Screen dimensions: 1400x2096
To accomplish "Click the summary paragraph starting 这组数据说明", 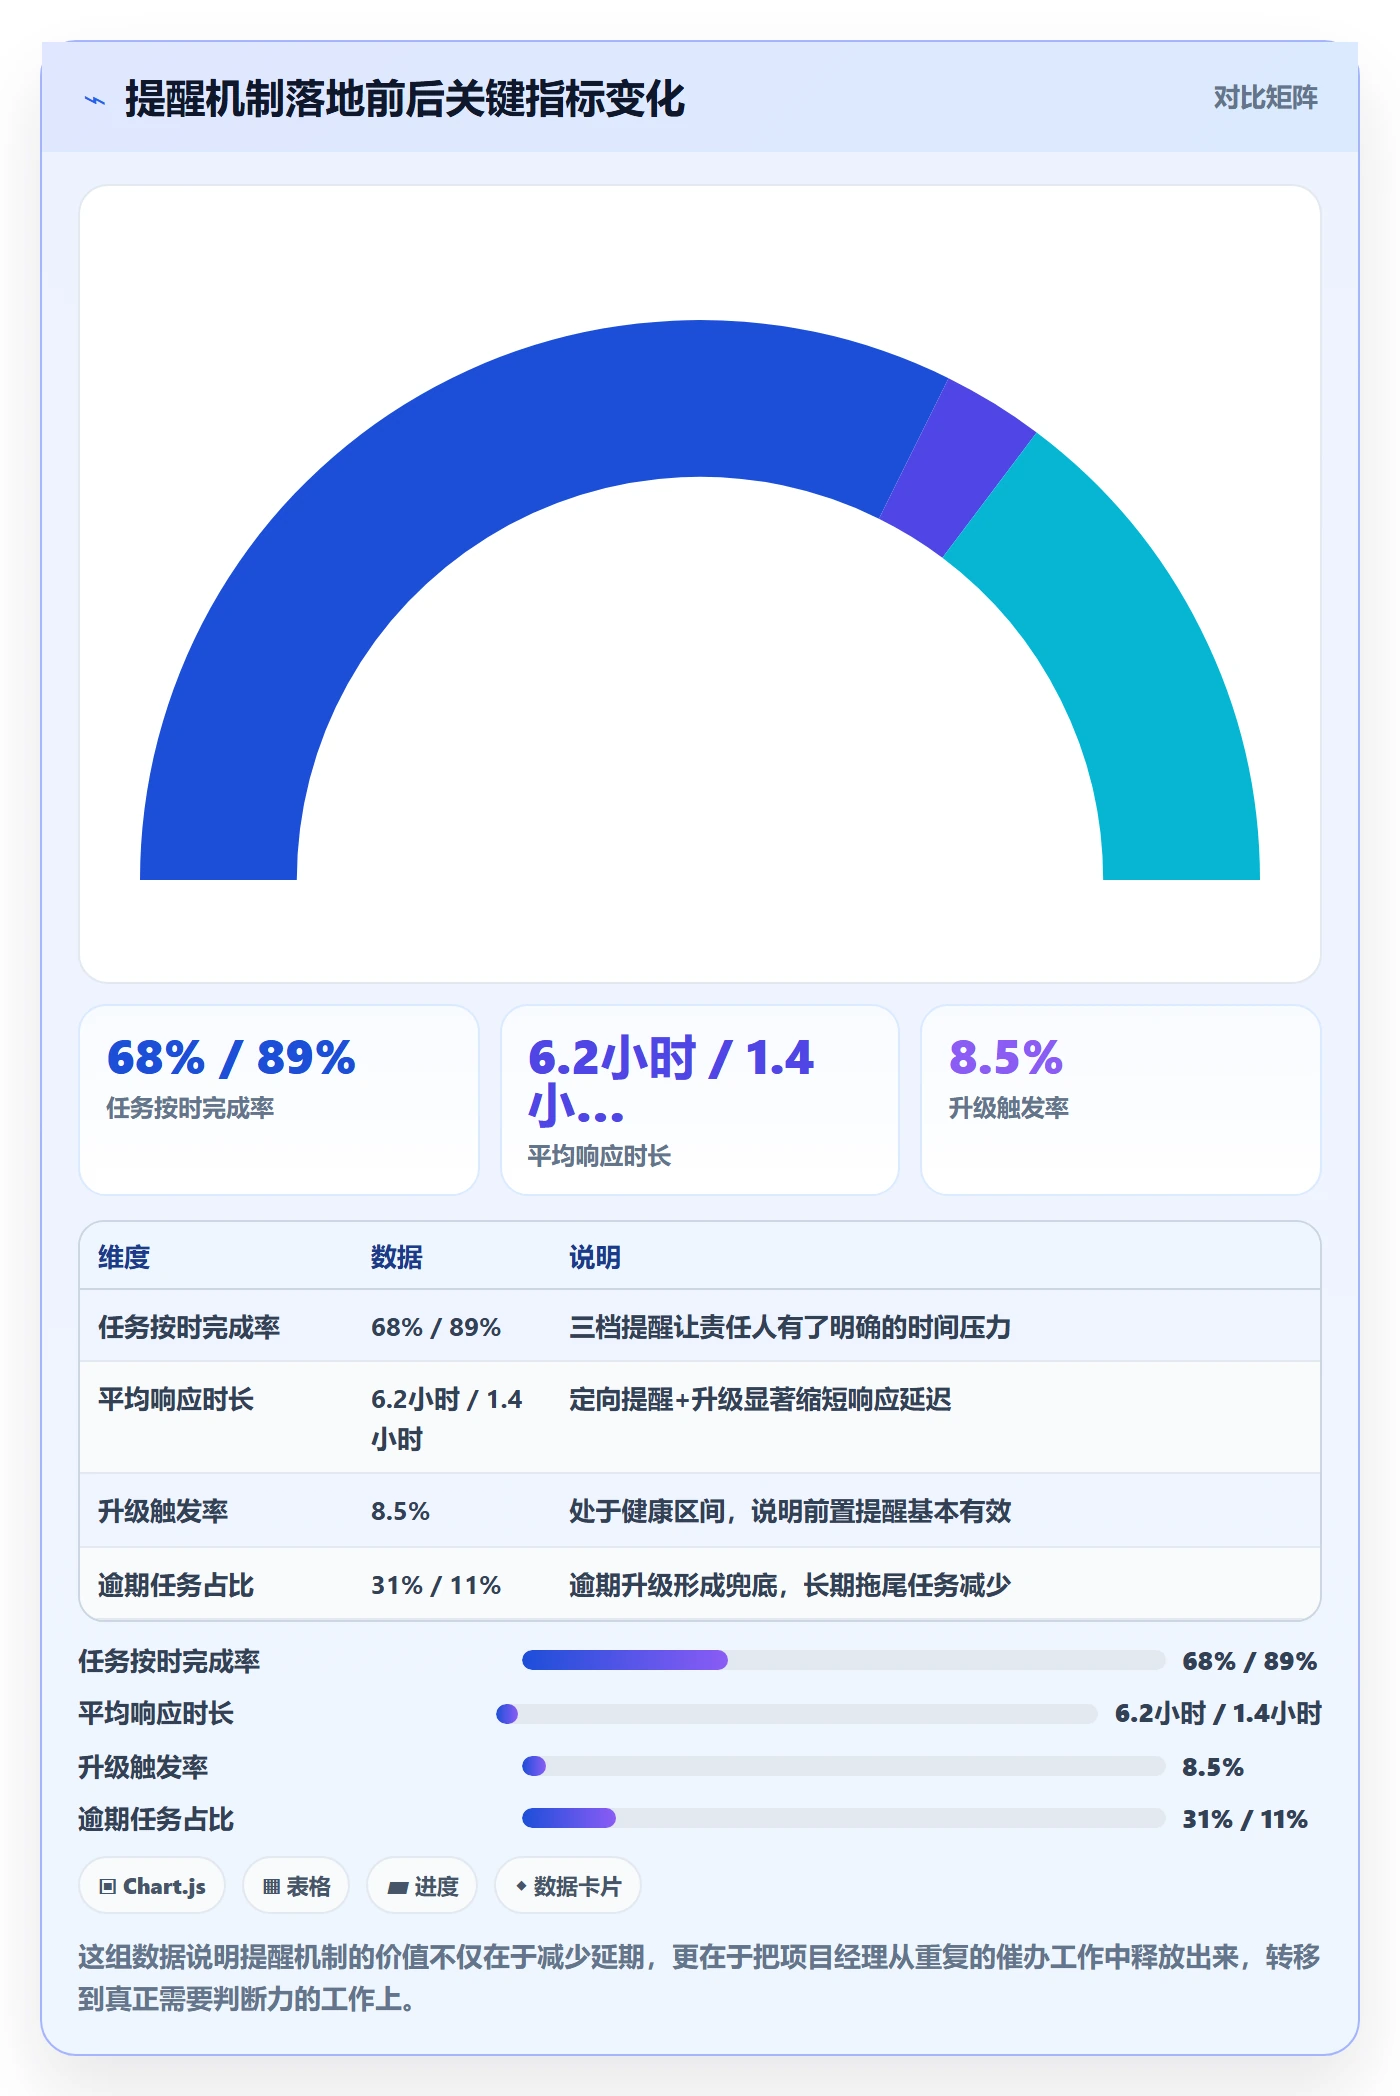I will [x=699, y=1977].
